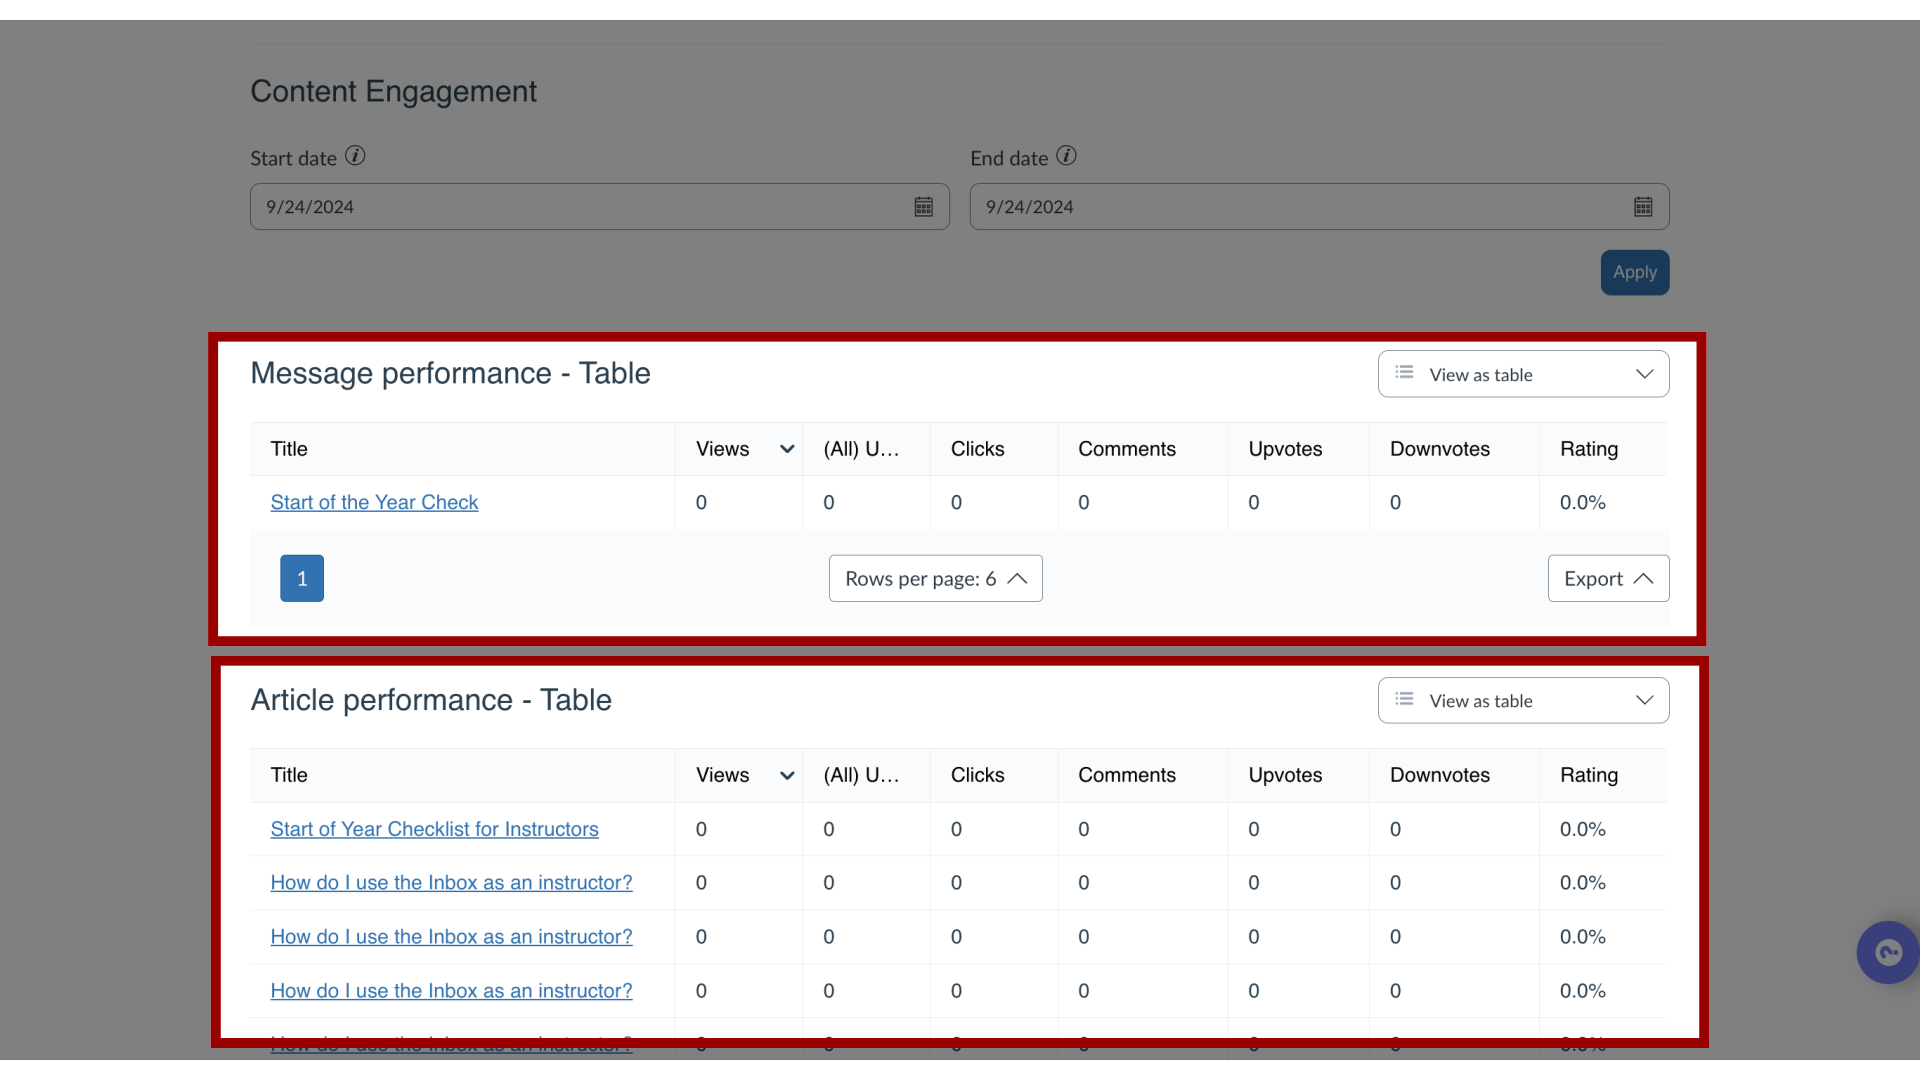
Task: Enable export options in Message performance table
Action: coord(1607,578)
